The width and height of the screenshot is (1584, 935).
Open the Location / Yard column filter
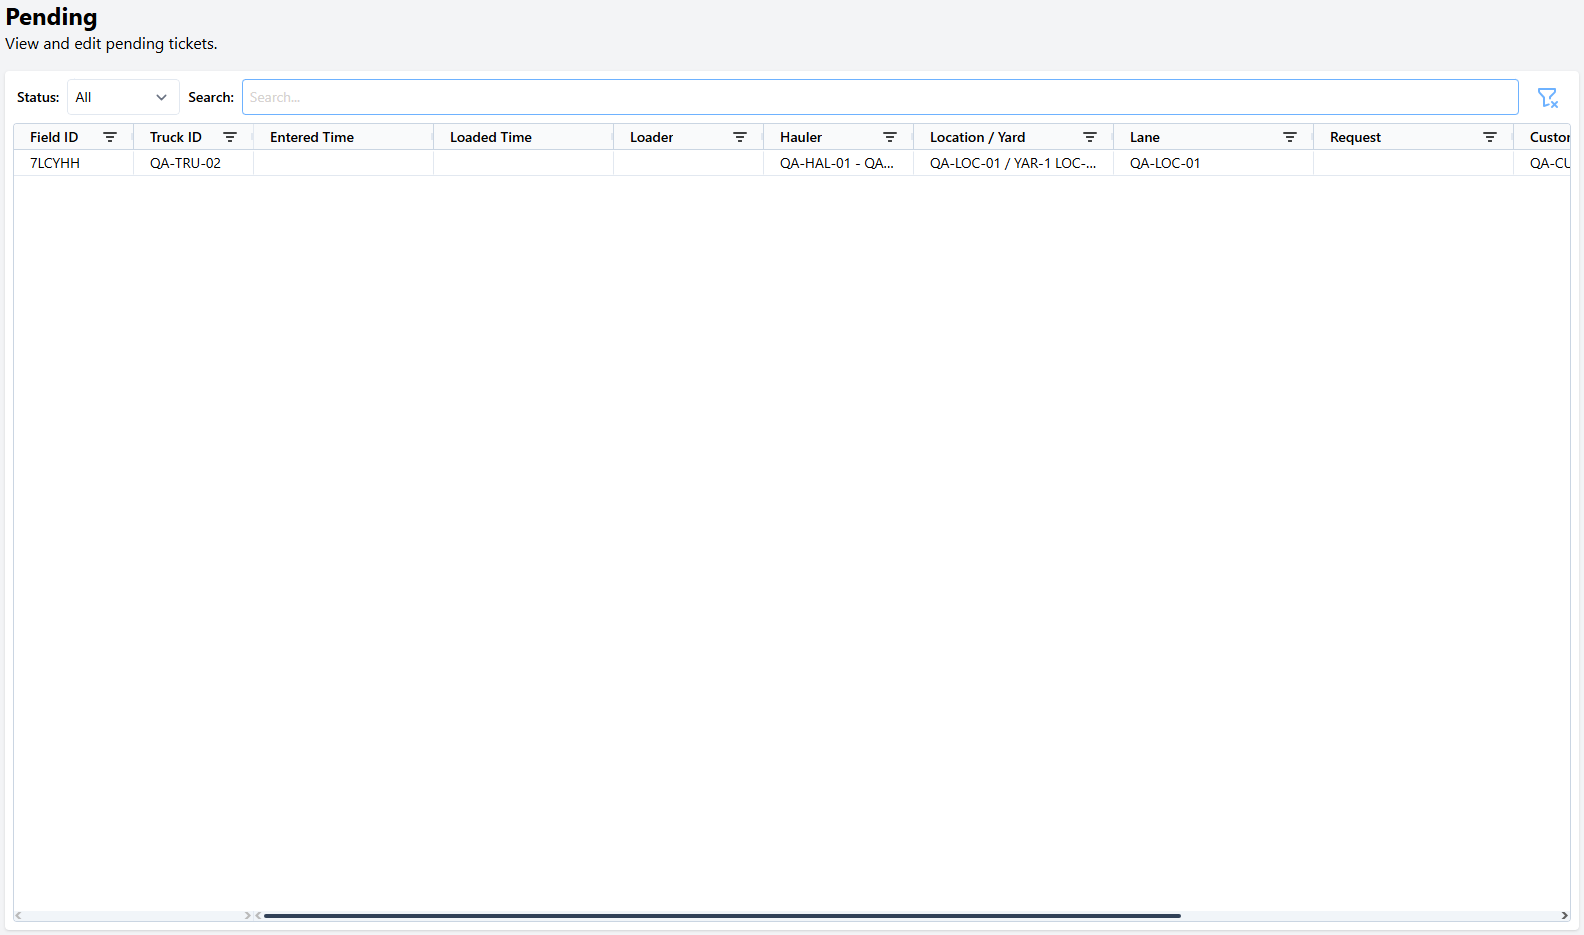click(x=1090, y=137)
